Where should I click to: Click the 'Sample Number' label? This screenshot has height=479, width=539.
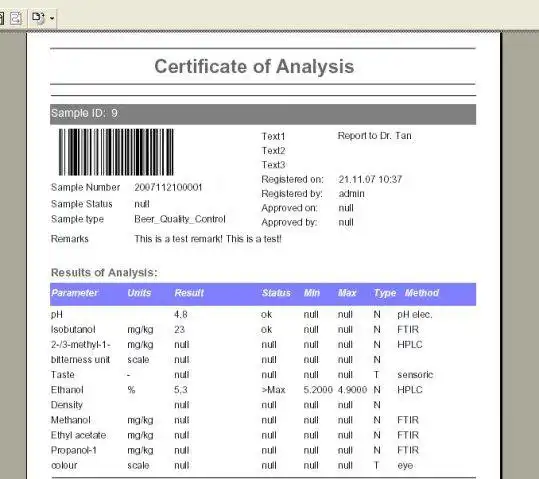pos(86,187)
